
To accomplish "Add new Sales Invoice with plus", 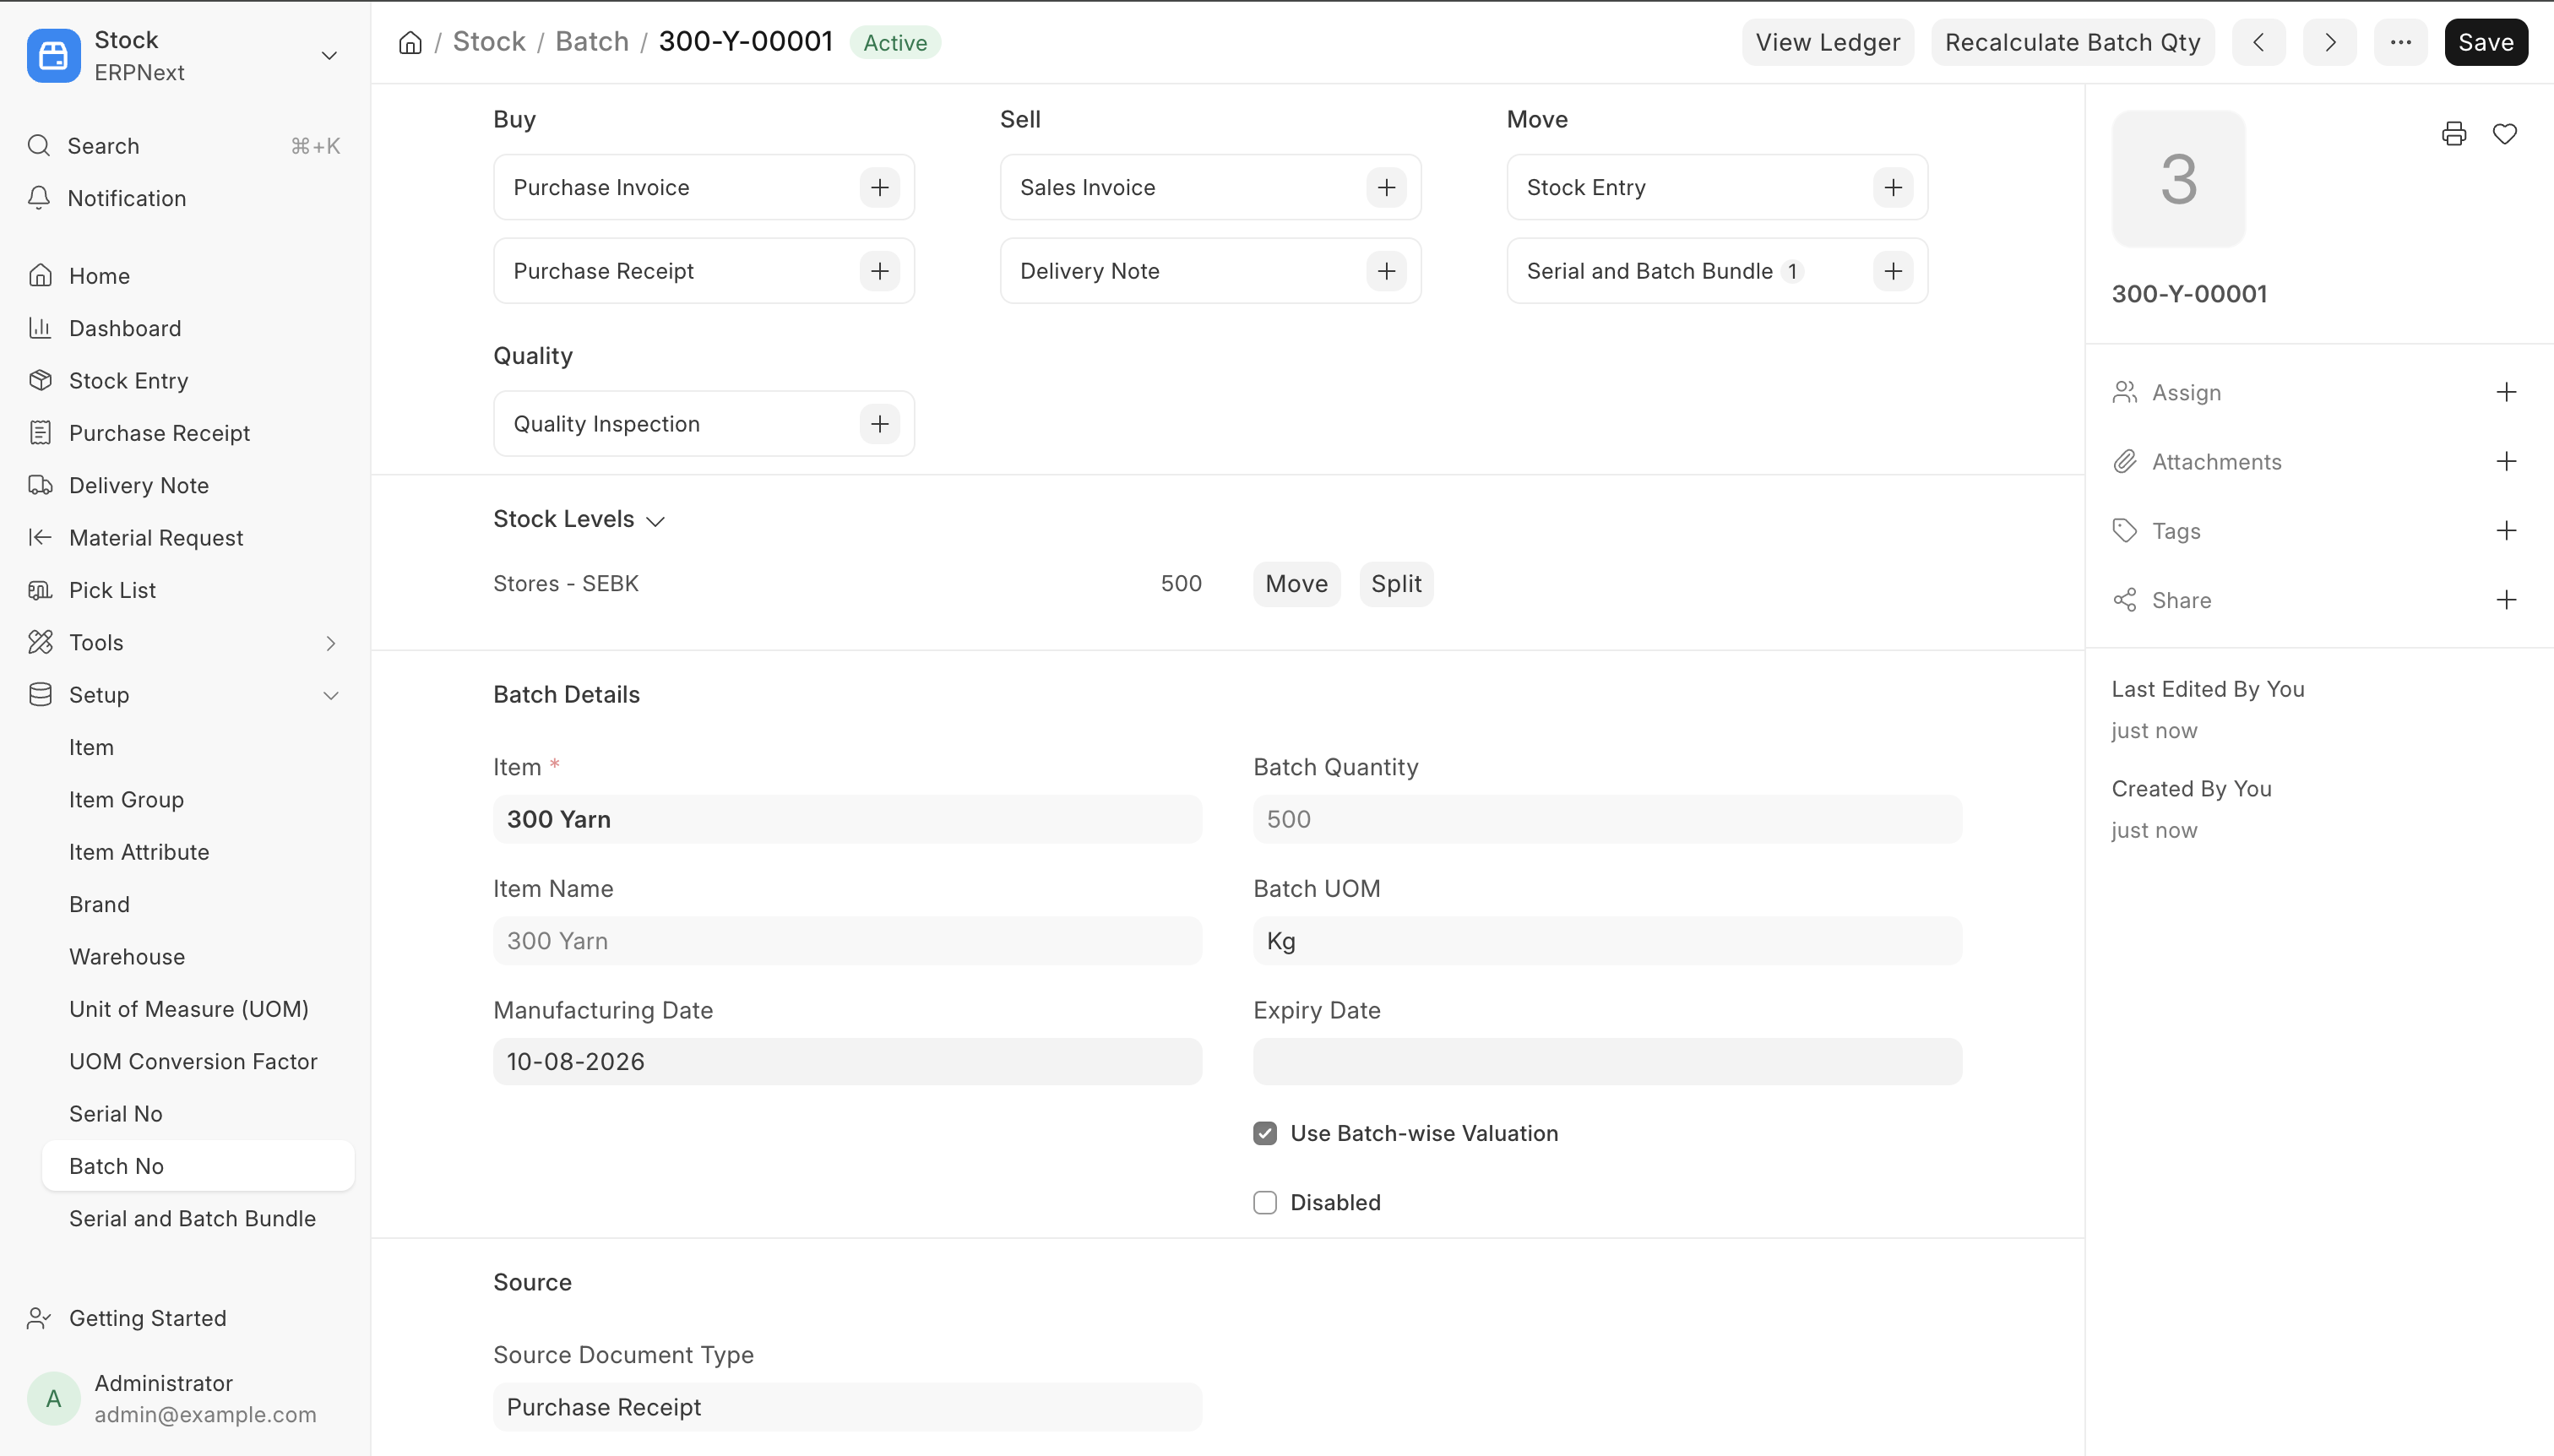I will (1387, 187).
